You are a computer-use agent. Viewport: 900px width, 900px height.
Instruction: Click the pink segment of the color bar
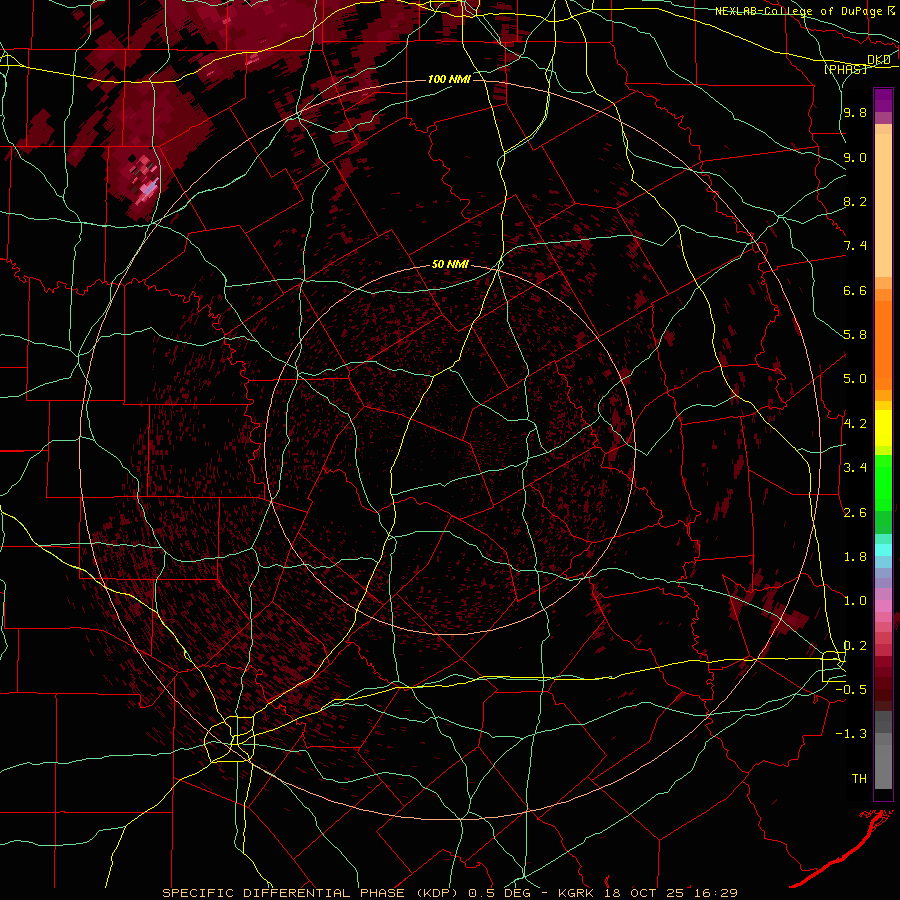click(x=883, y=606)
